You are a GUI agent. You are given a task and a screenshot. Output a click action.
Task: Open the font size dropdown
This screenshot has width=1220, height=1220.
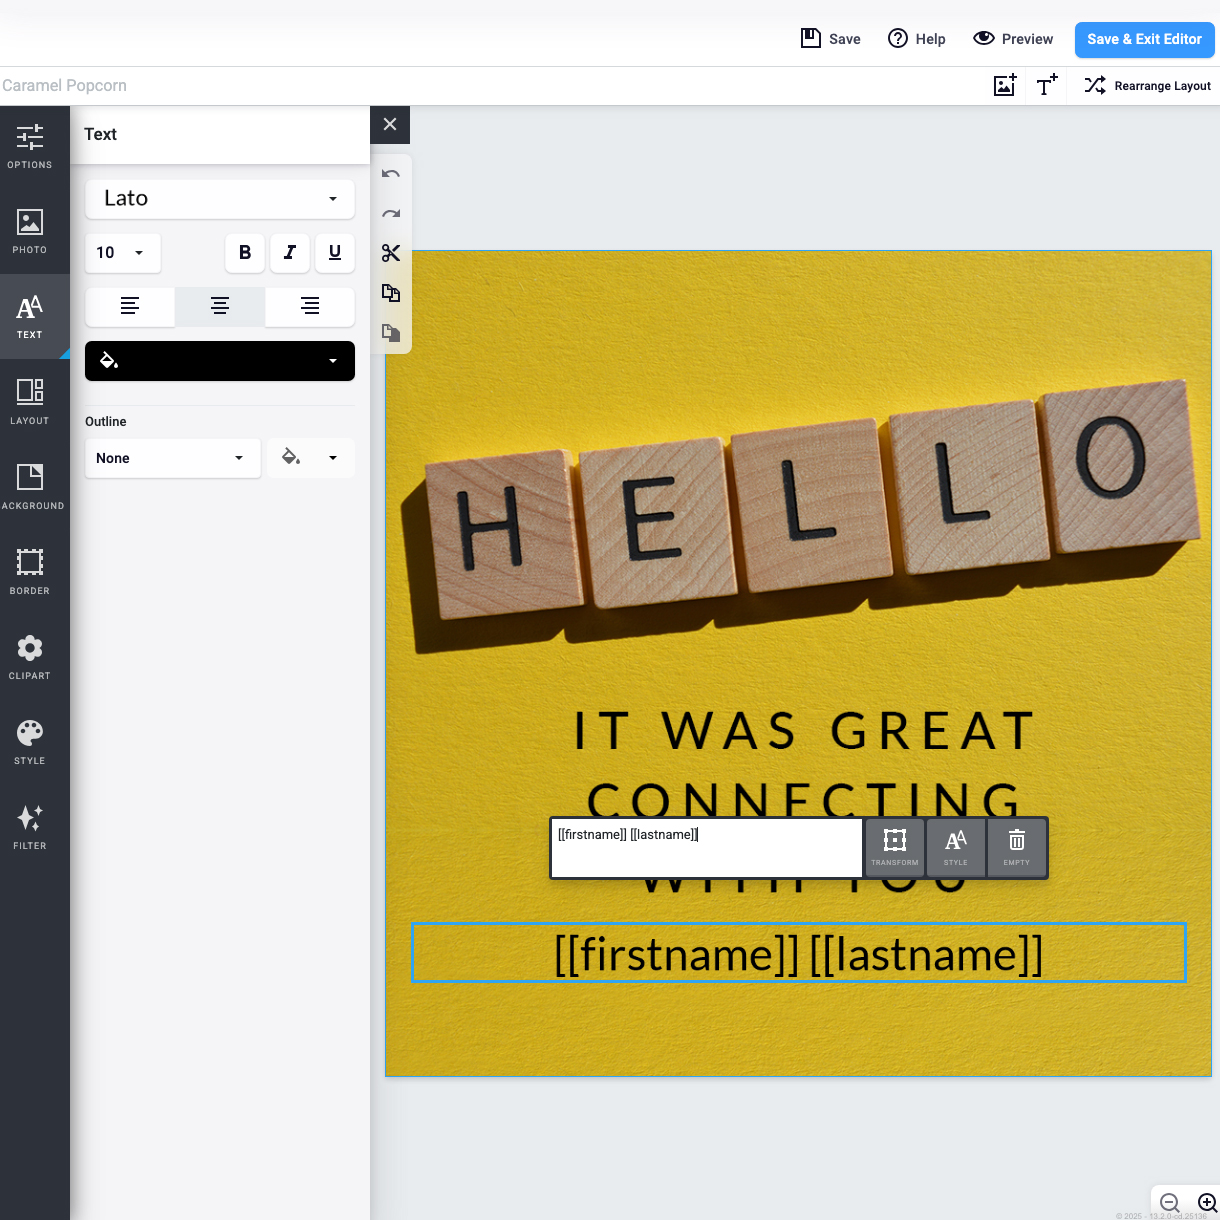click(122, 253)
